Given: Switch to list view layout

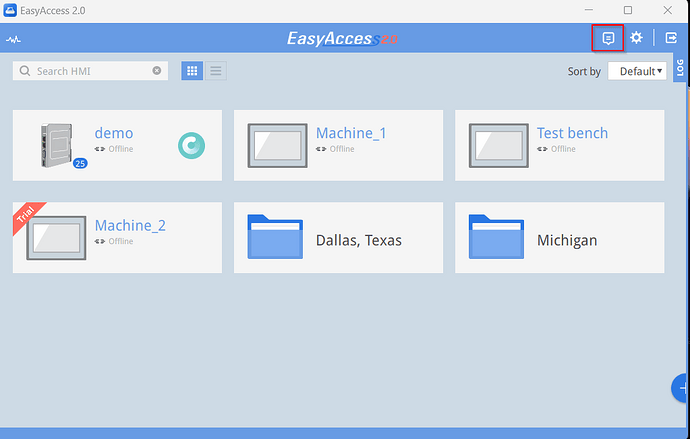Looking at the screenshot, I should [216, 71].
